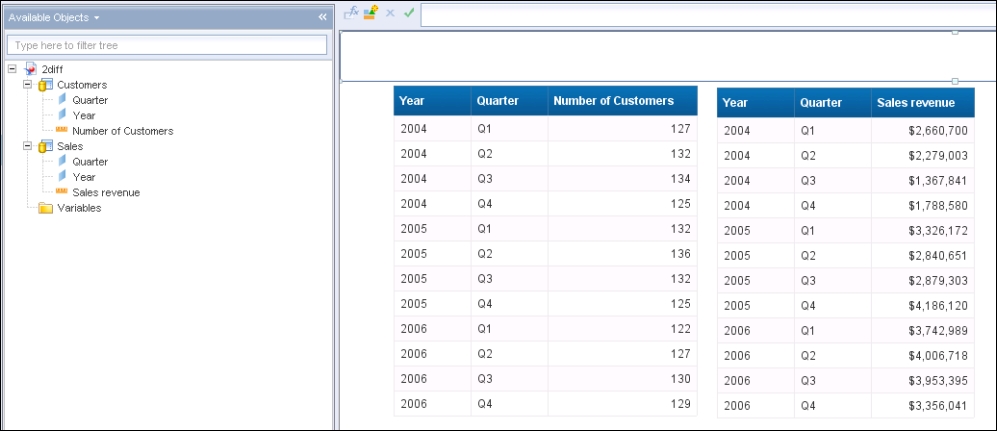This screenshot has width=997, height=431.
Task: Collapse the Customers query node
Action: click(27, 85)
